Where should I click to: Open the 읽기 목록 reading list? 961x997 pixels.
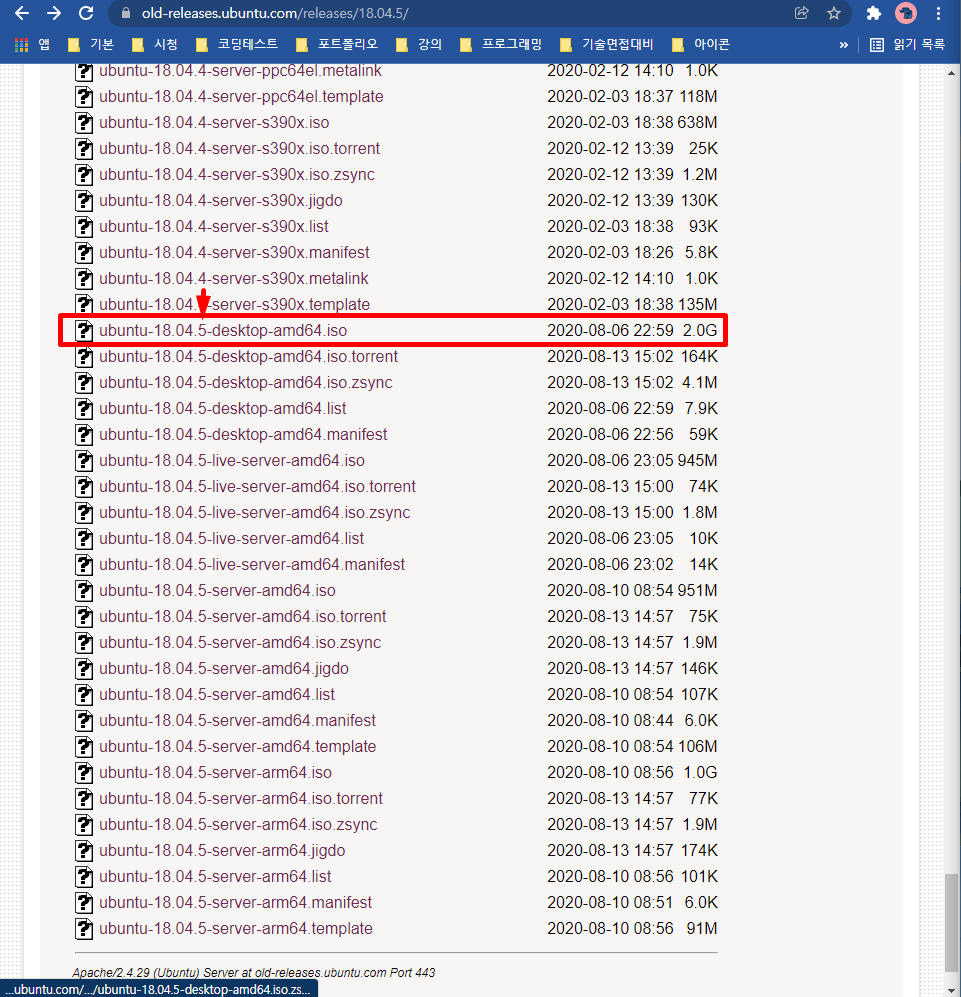(908, 45)
